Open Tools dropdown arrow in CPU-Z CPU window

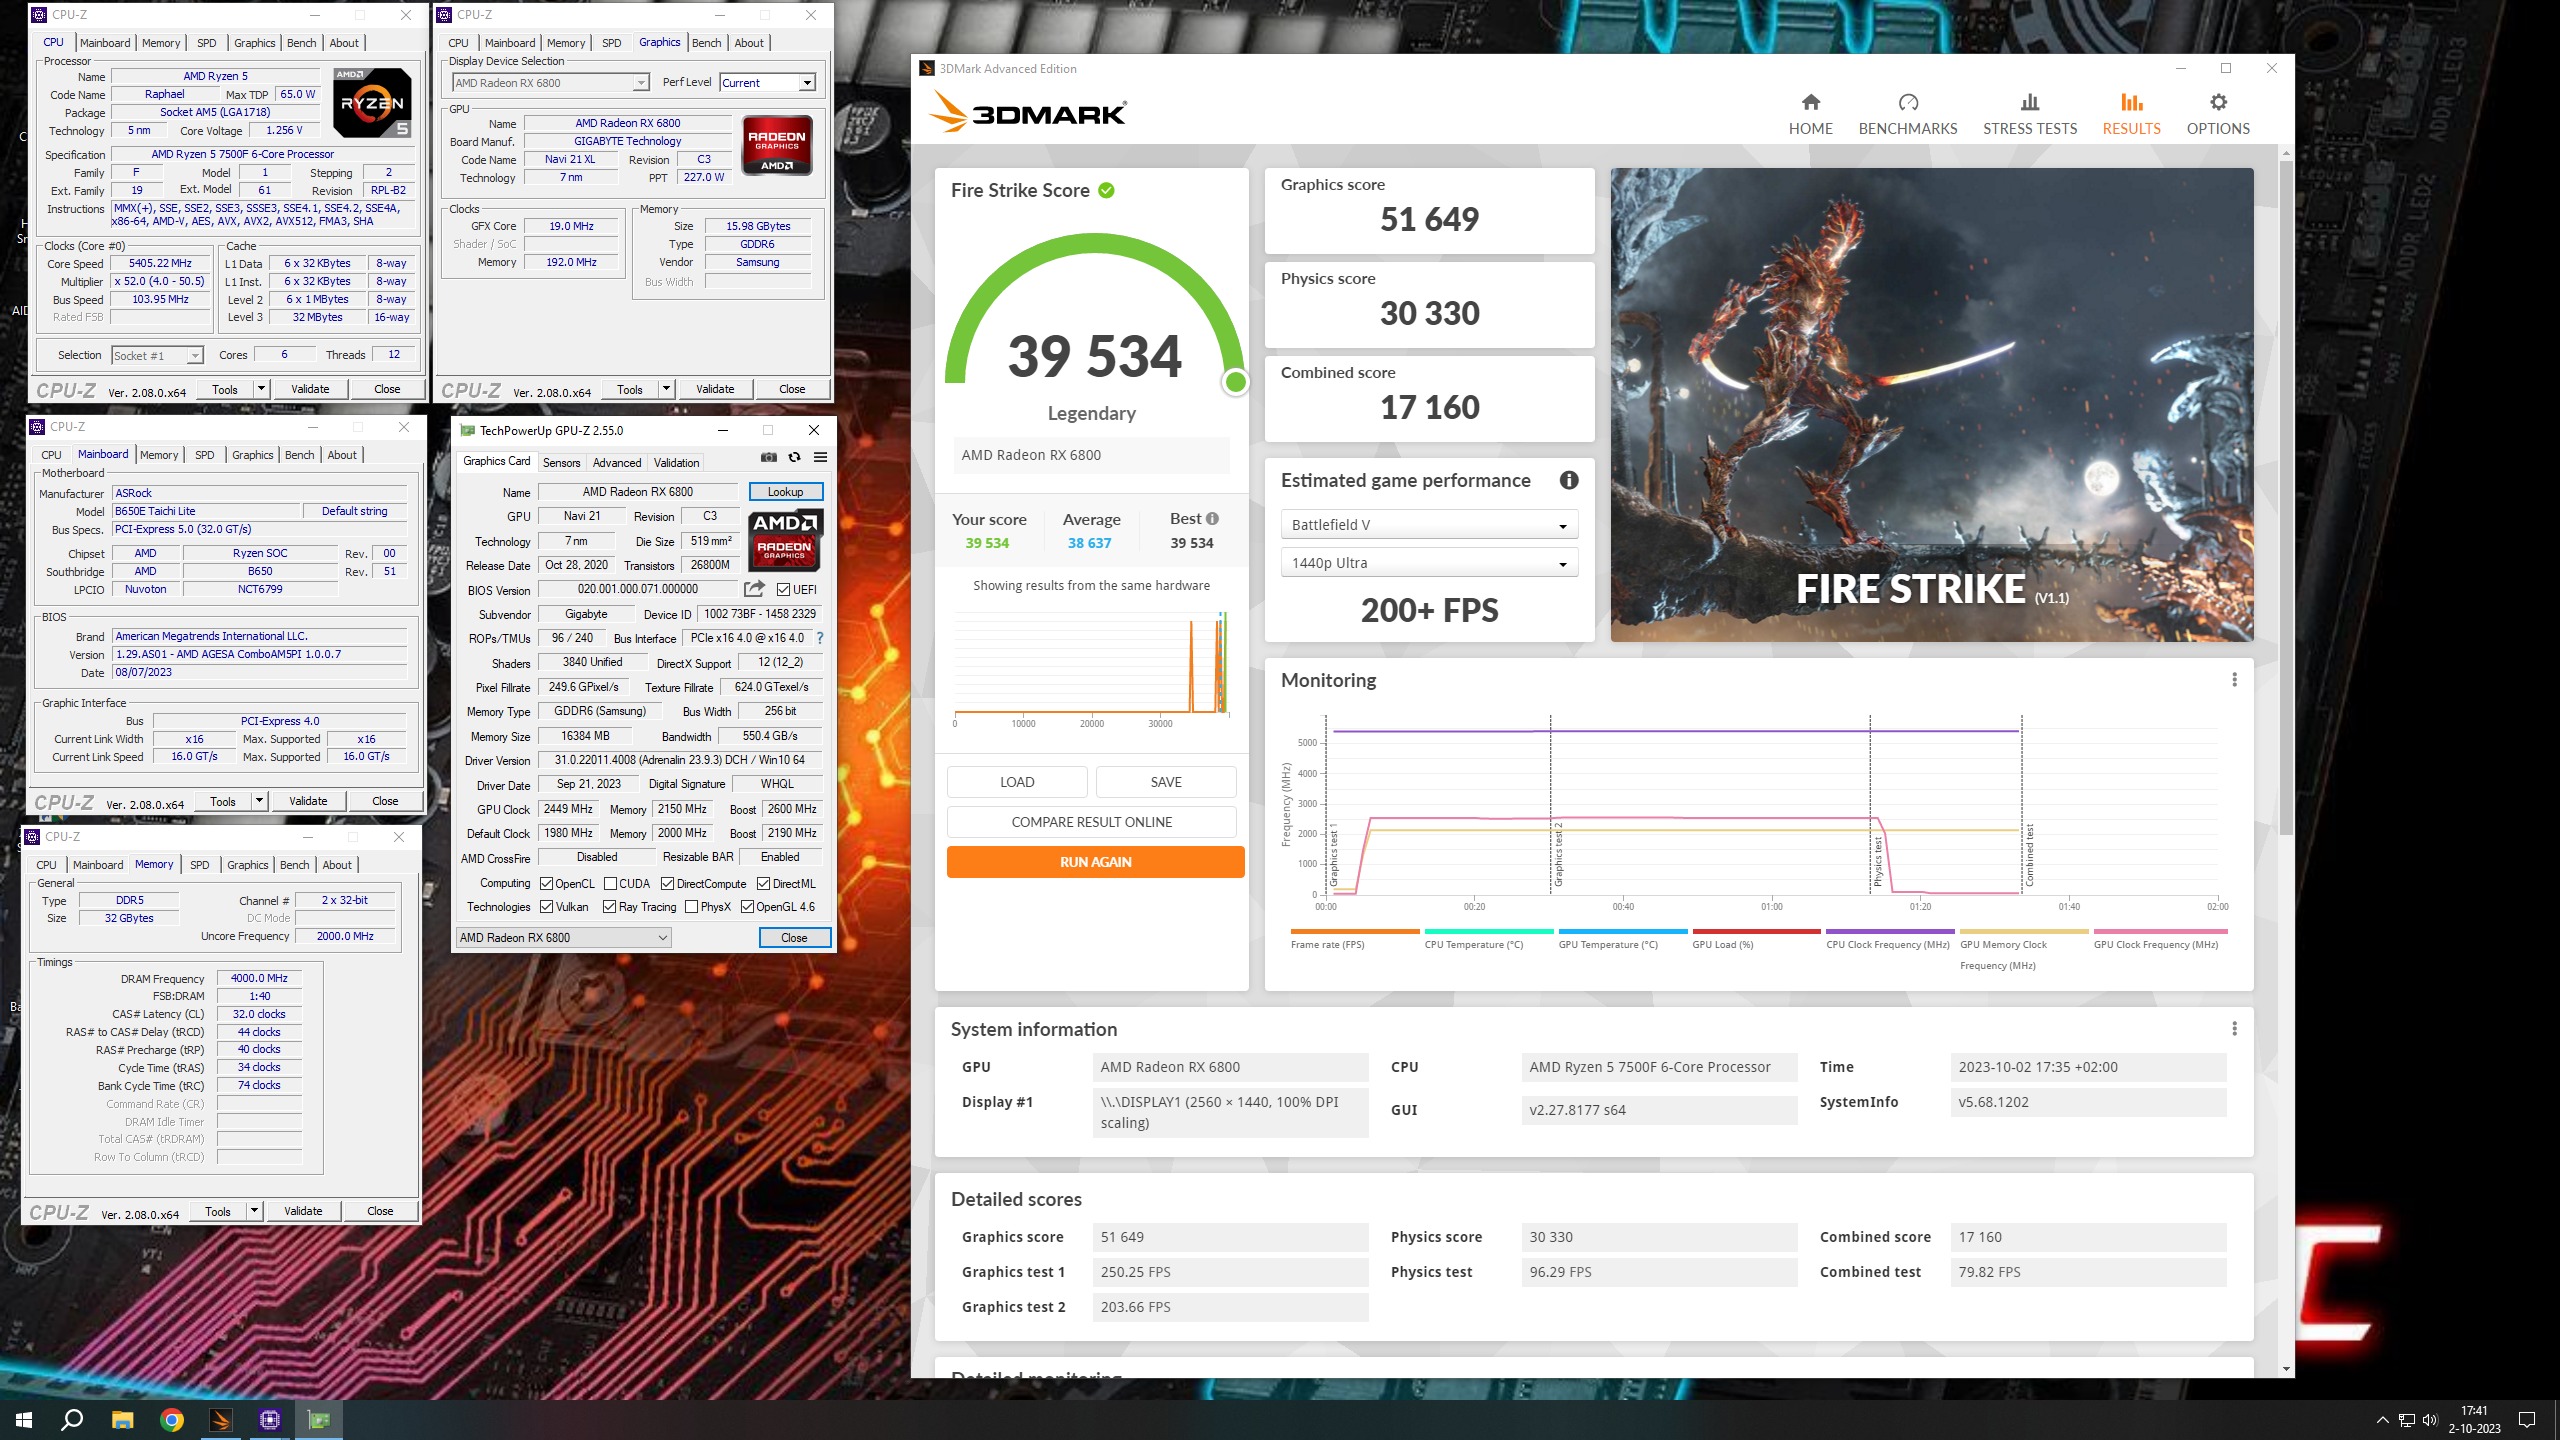(262, 389)
